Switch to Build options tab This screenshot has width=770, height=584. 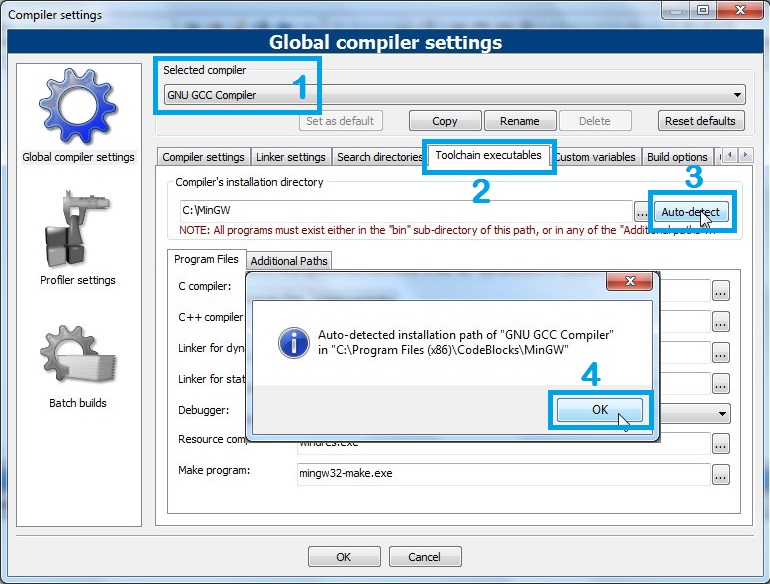677,157
